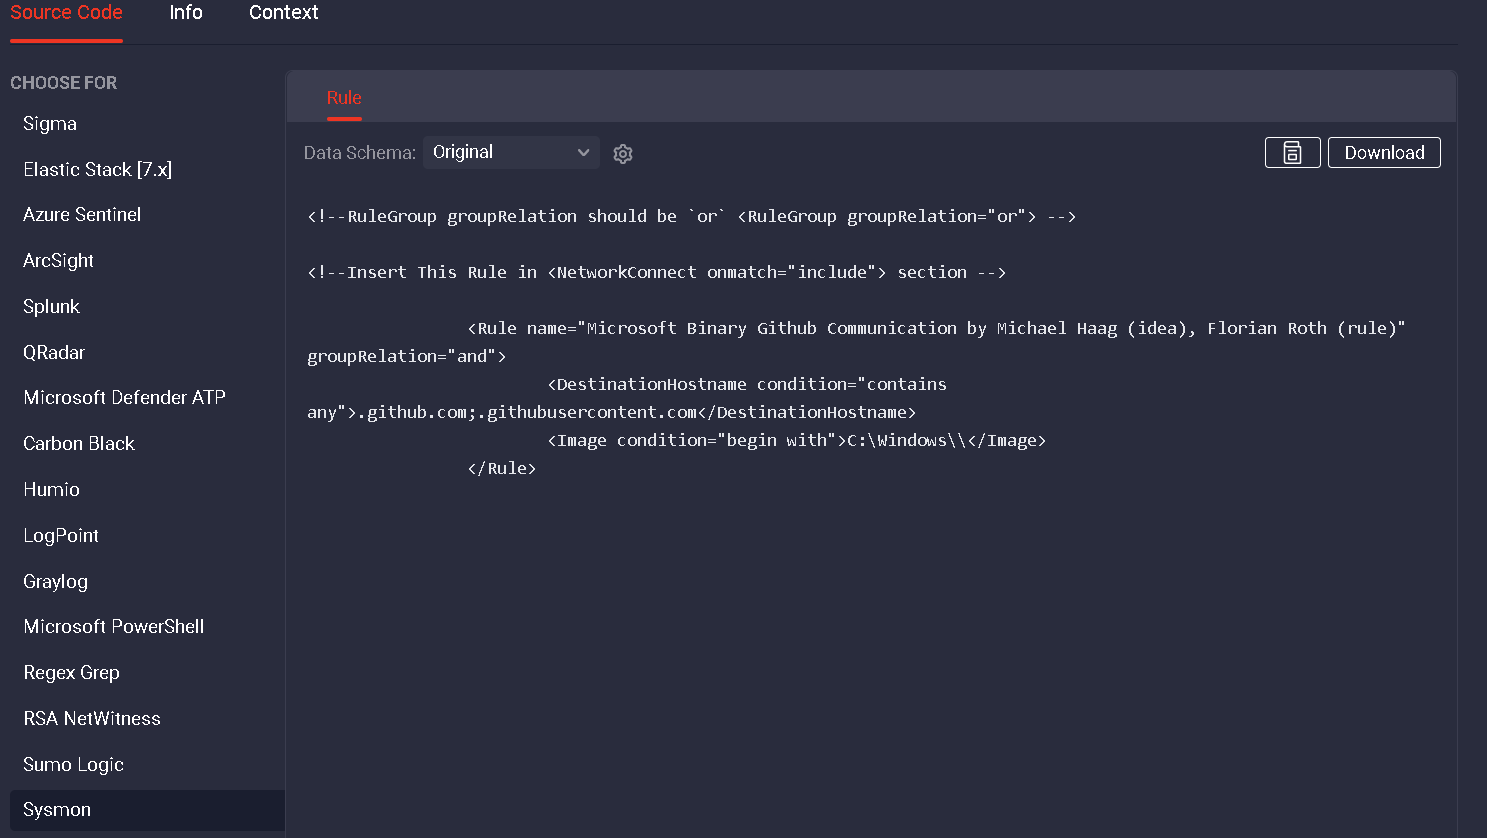This screenshot has height=838, width=1487.
Task: Click the data schema settings gear icon
Action: point(623,154)
